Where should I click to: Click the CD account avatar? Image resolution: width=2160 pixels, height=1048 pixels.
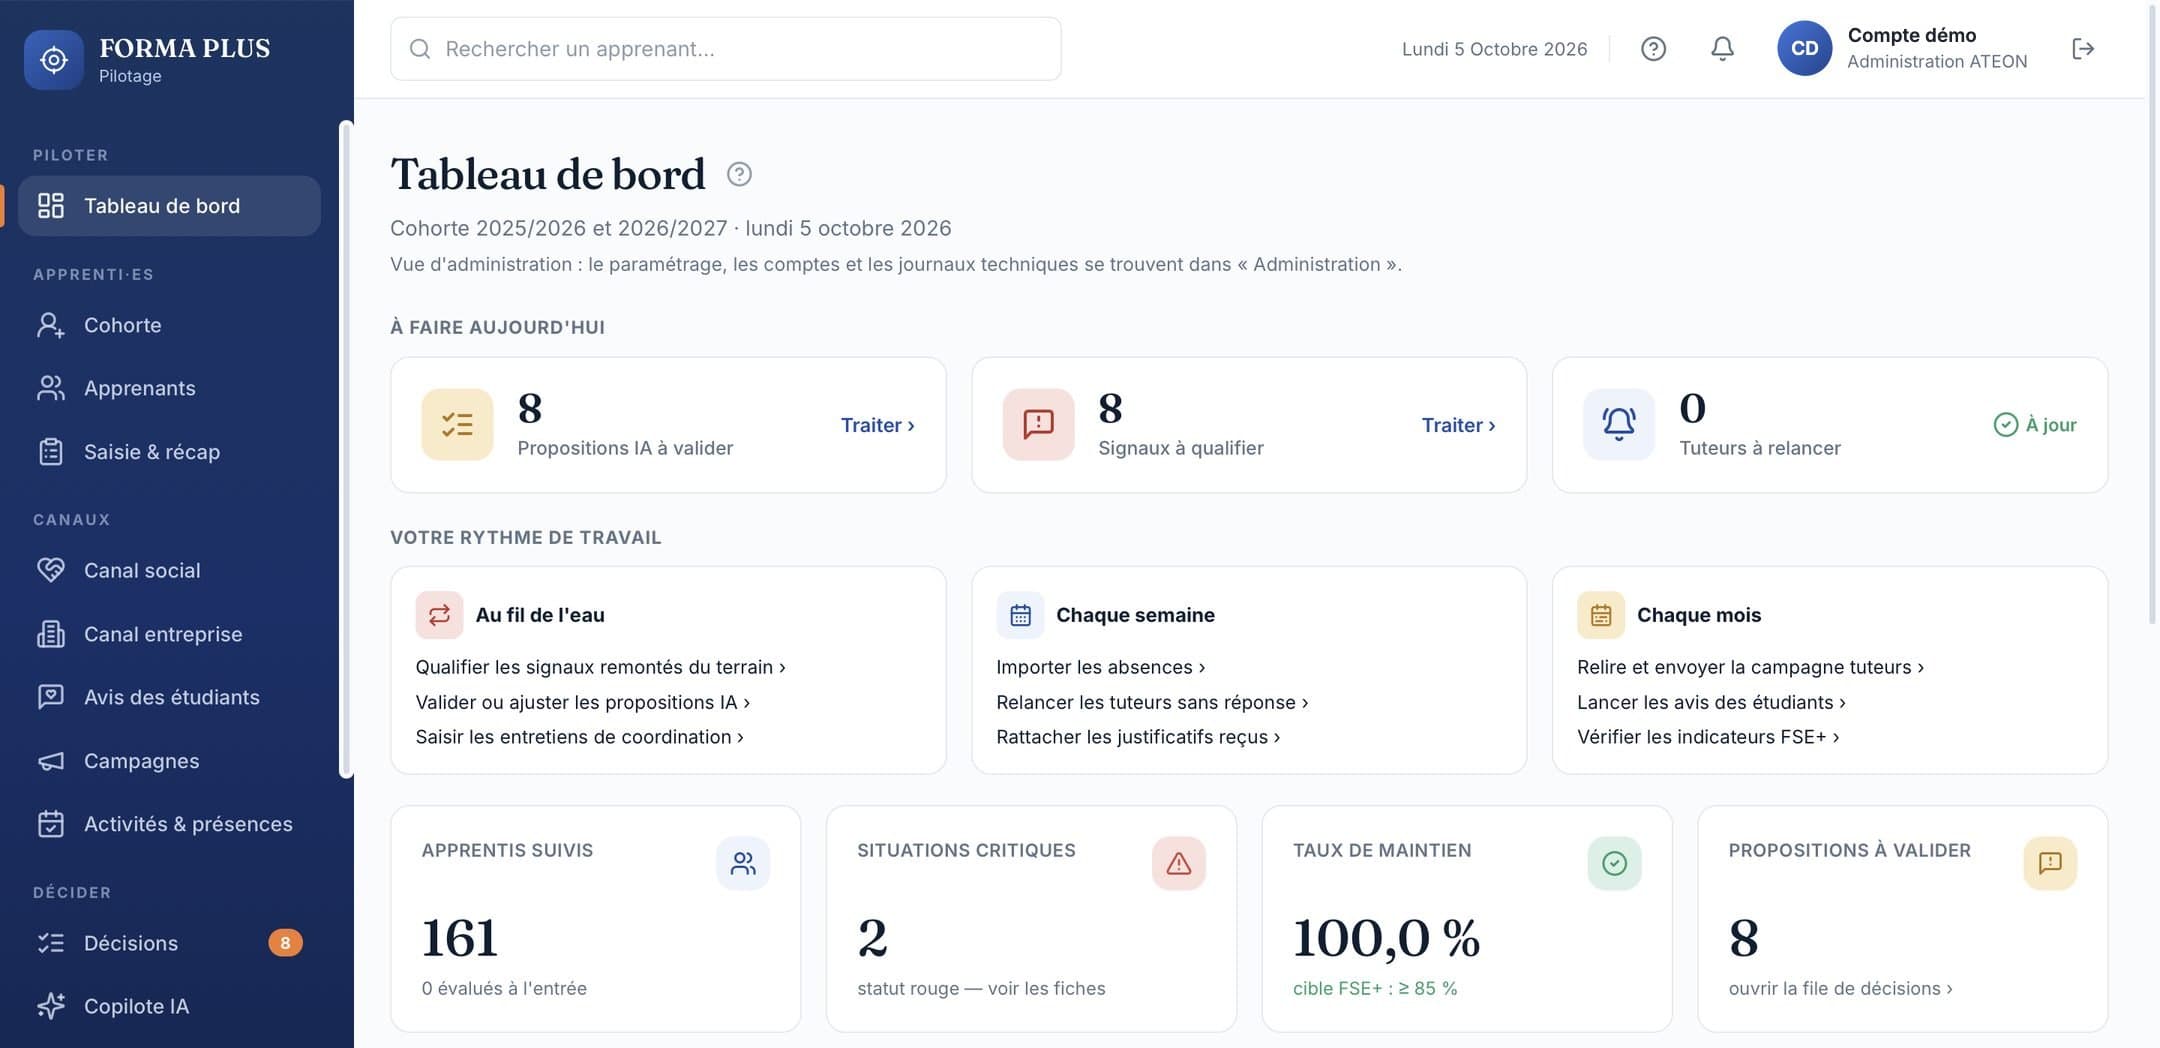[1804, 48]
